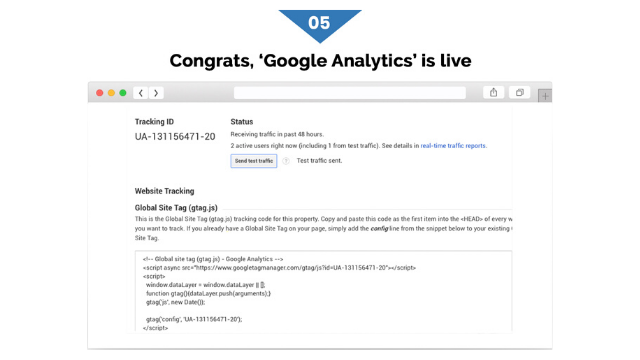
Task: Click the browser forward arrow
Action: coord(156,93)
